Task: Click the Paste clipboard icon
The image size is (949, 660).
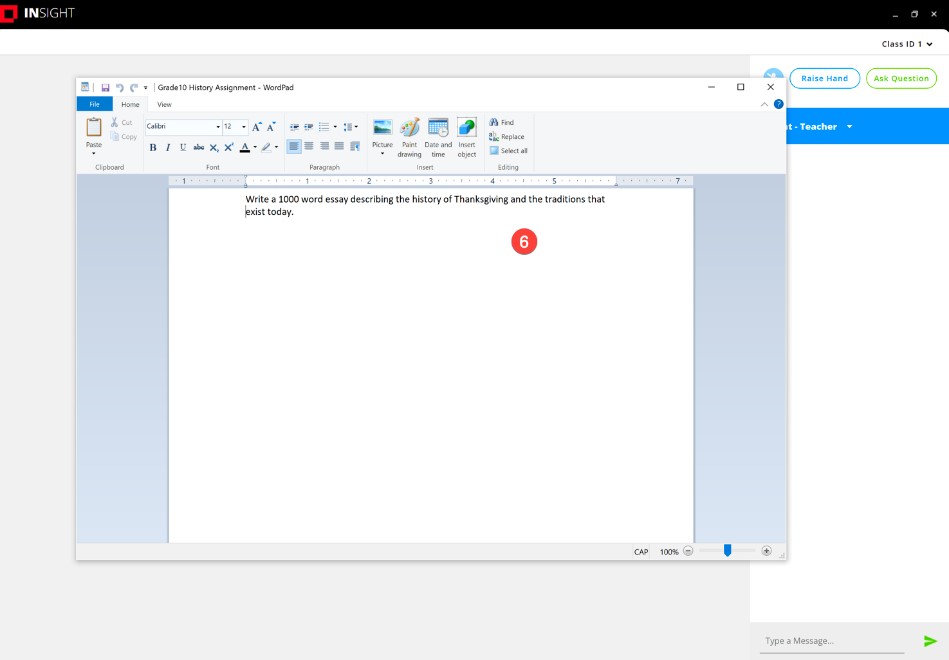Action: (x=94, y=128)
